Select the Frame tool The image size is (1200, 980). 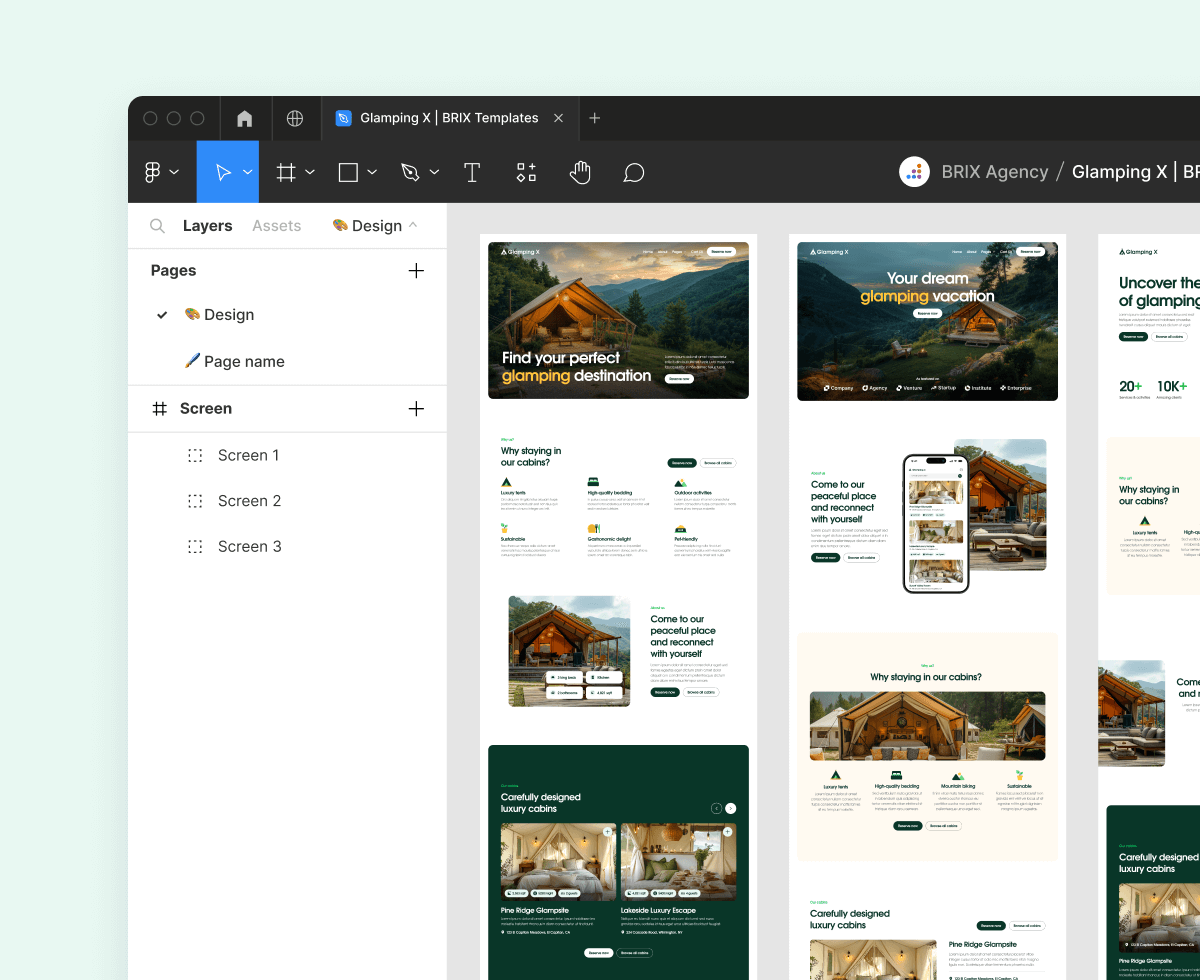coord(285,171)
